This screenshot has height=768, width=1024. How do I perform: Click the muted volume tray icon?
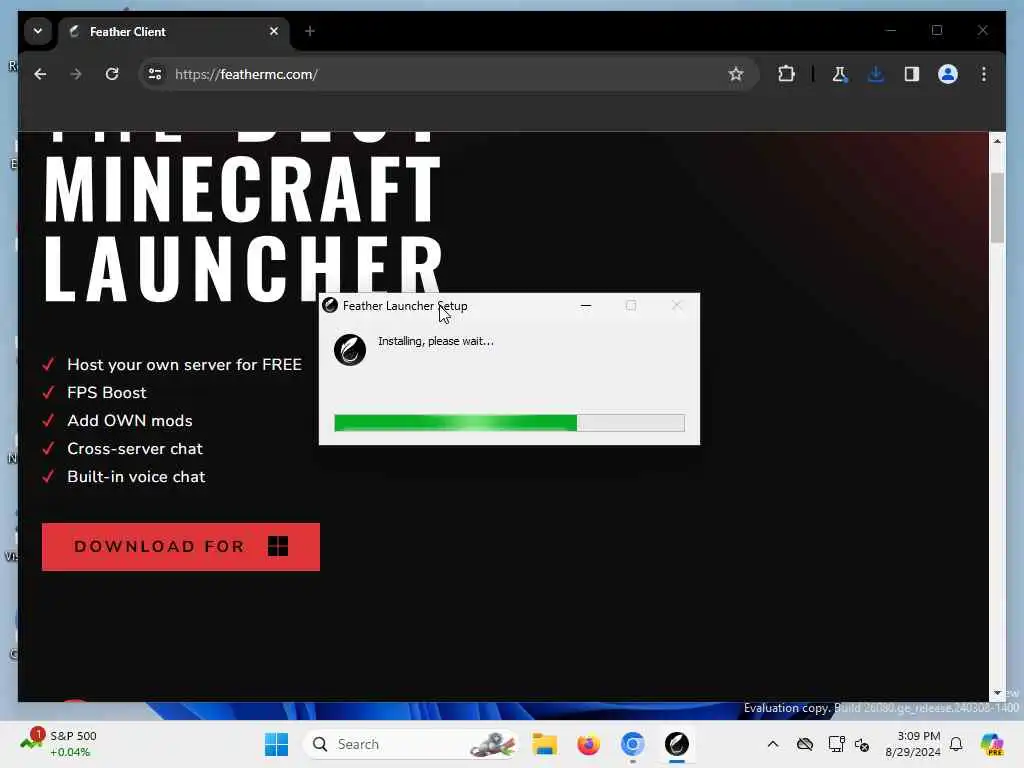[x=862, y=744]
